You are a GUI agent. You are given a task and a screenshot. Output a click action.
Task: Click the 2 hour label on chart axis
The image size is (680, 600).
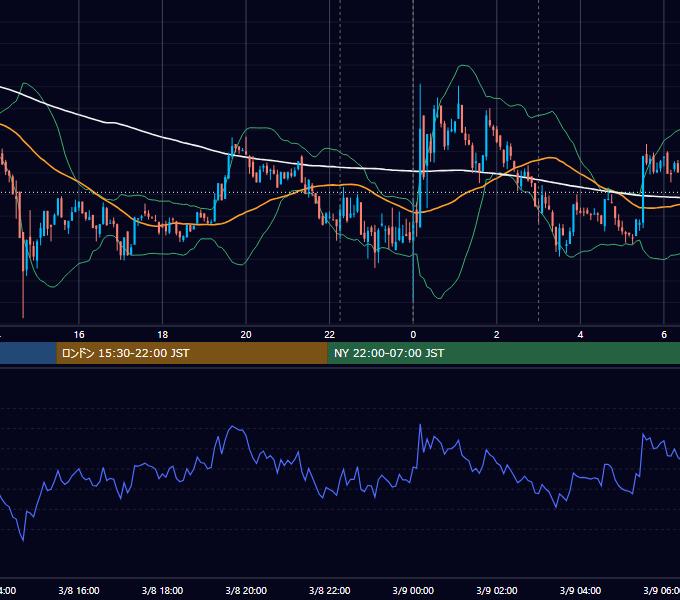[x=497, y=335]
